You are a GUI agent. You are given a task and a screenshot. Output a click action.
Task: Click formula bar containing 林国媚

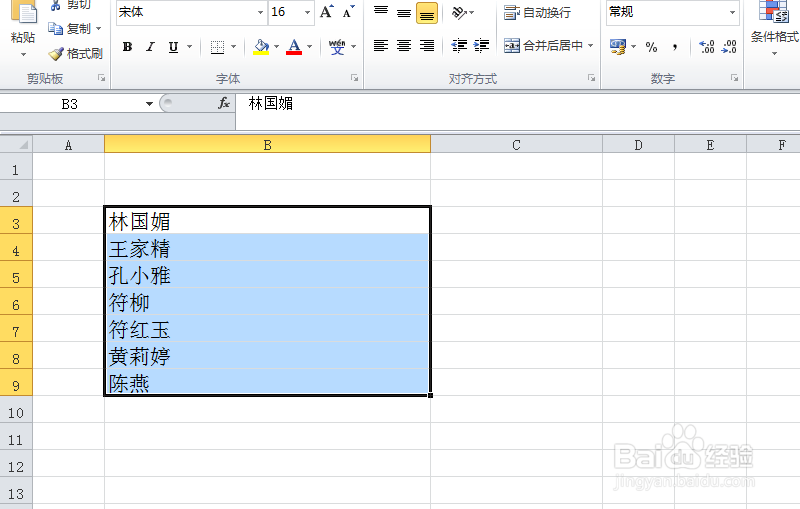point(518,104)
